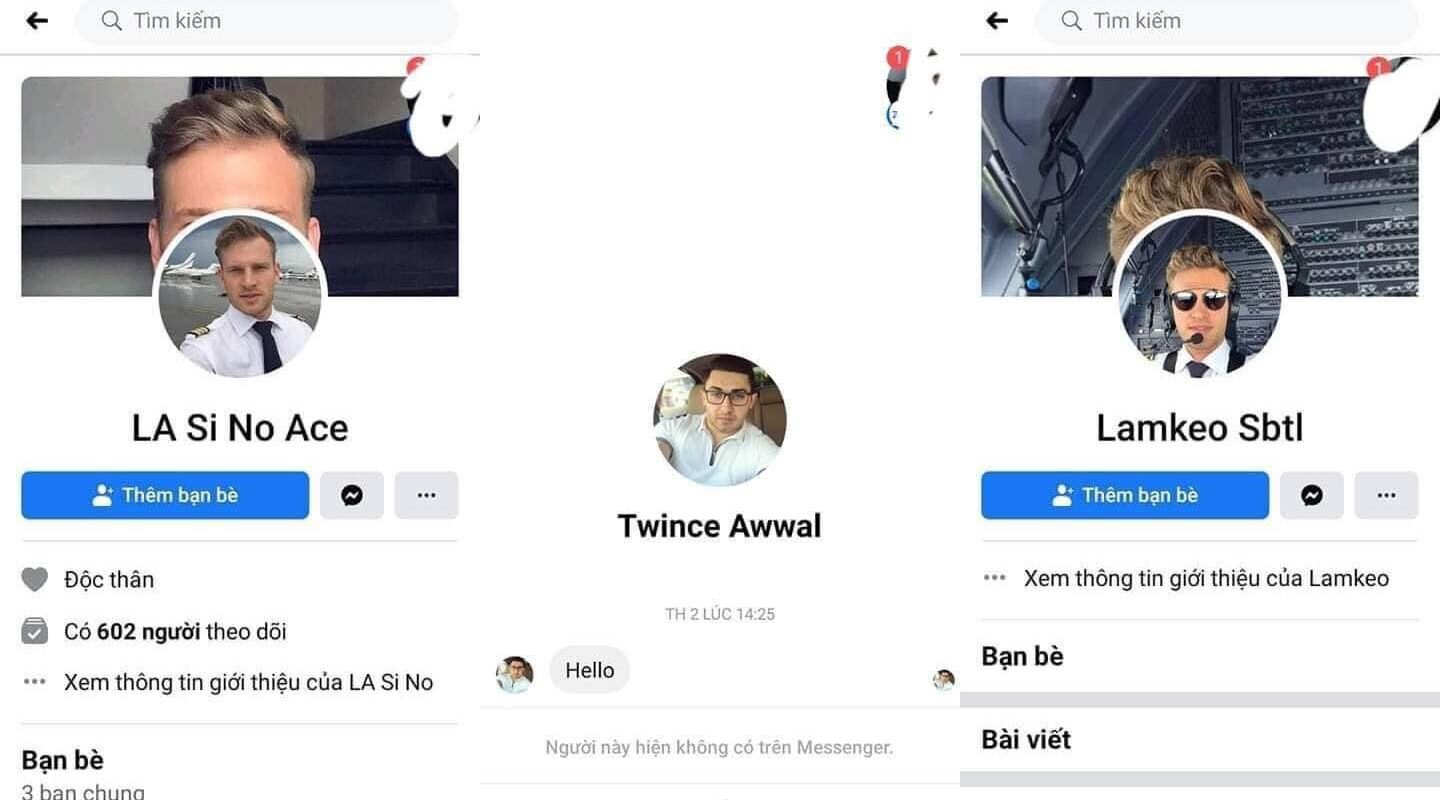Image resolution: width=1440 pixels, height=800 pixels.
Task: Tap the back arrow in the left profile
Action: pyautogui.click(x=37, y=20)
